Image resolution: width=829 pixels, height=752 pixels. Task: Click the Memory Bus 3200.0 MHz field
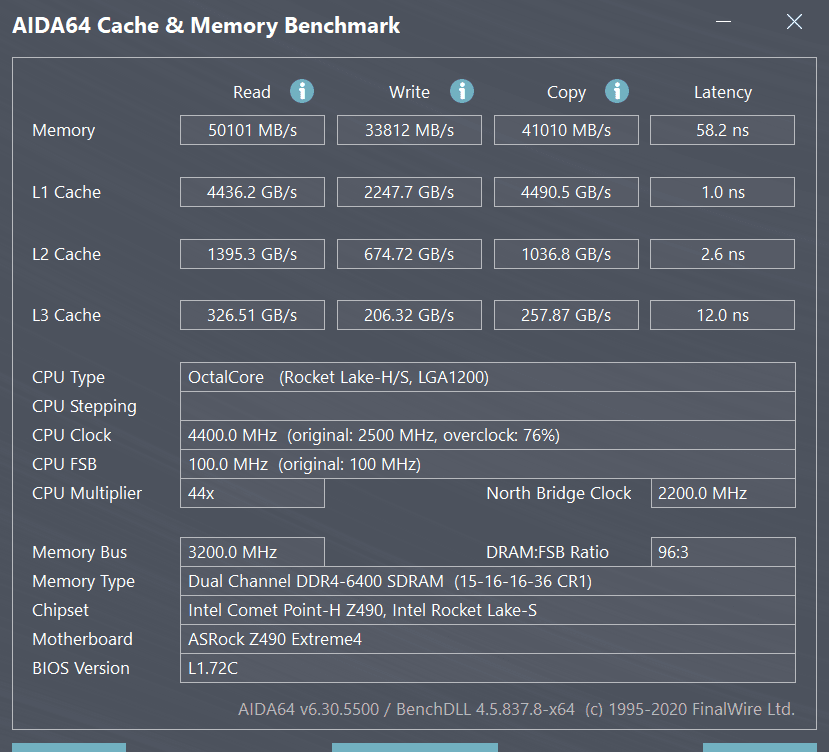(252, 552)
